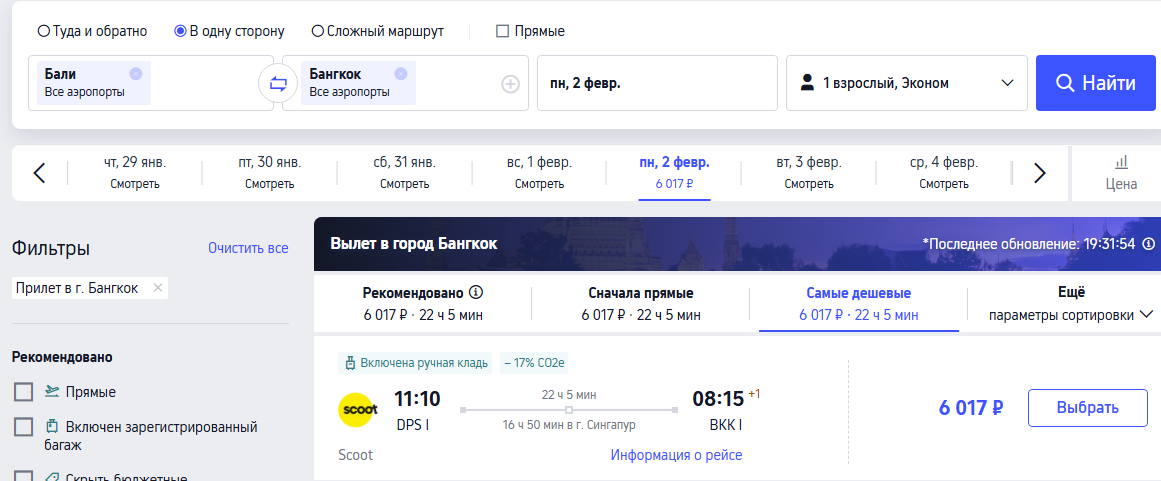
Task: Switch to Сначала прямые sorting tab
Action: pos(640,304)
